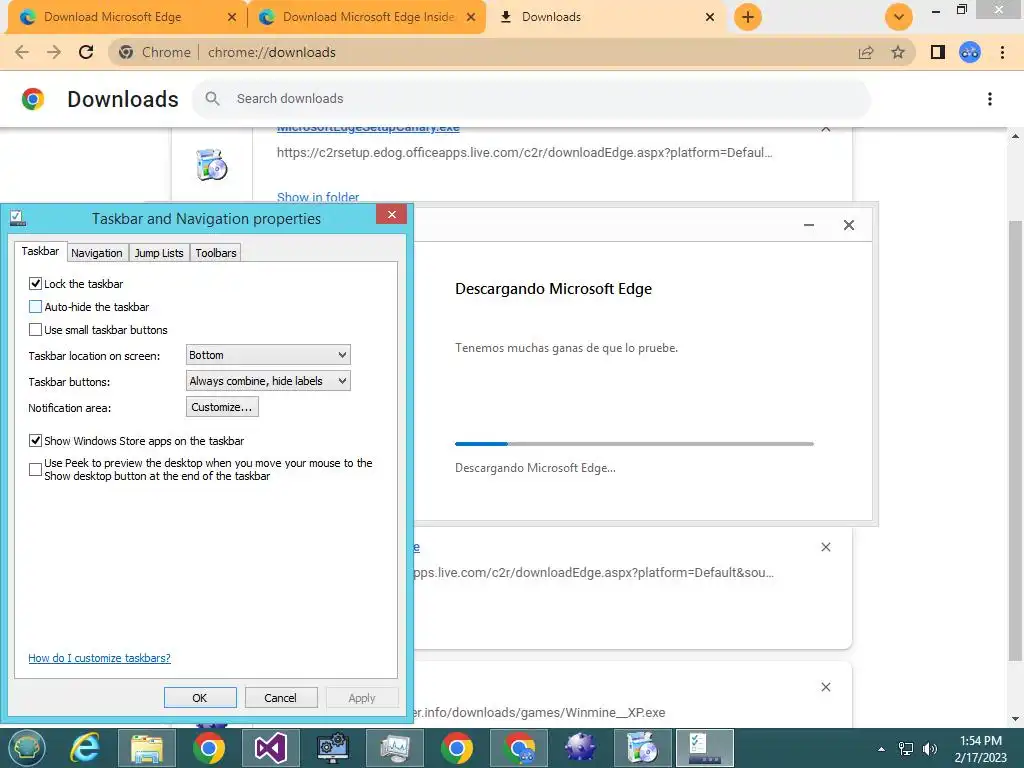Open Visual Studio from the taskbar
Screen dimensions: 1024x768
(270, 748)
